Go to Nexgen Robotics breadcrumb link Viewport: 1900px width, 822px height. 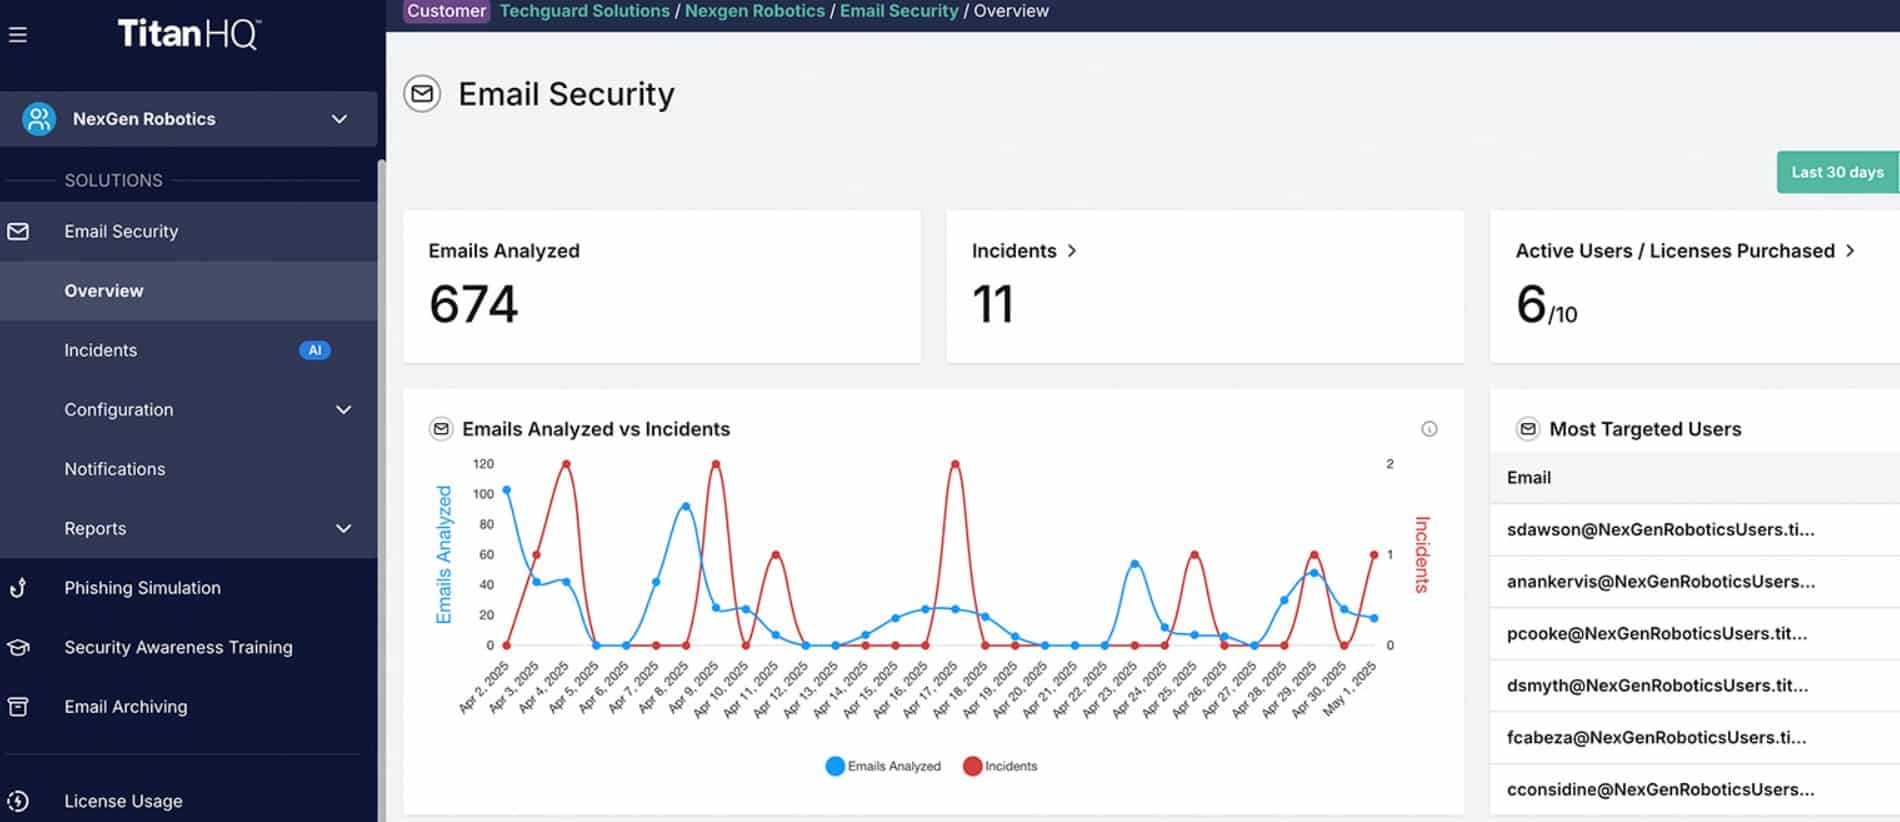click(x=755, y=11)
